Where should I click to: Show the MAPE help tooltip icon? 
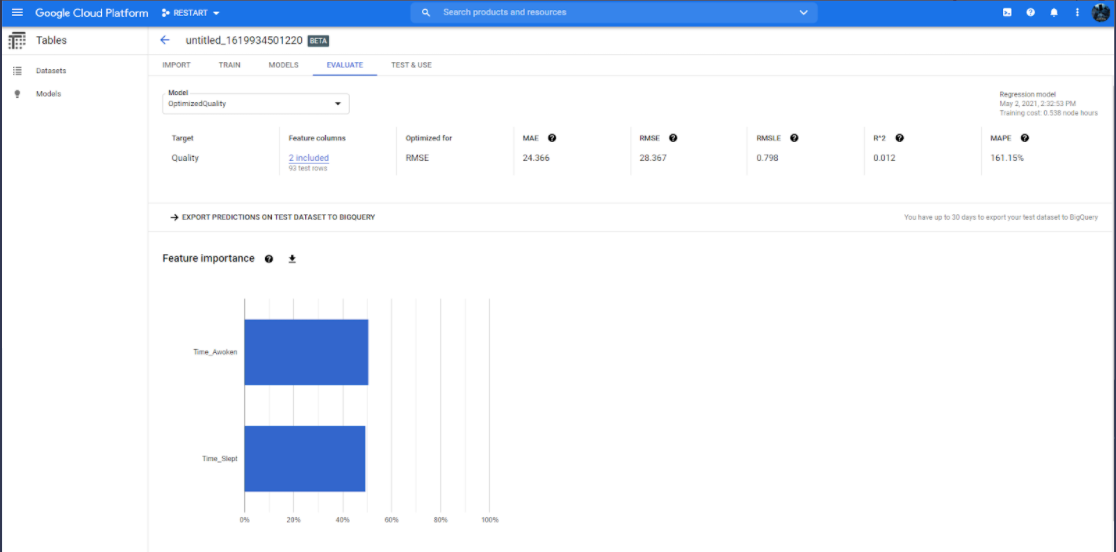pyautogui.click(x=1024, y=138)
